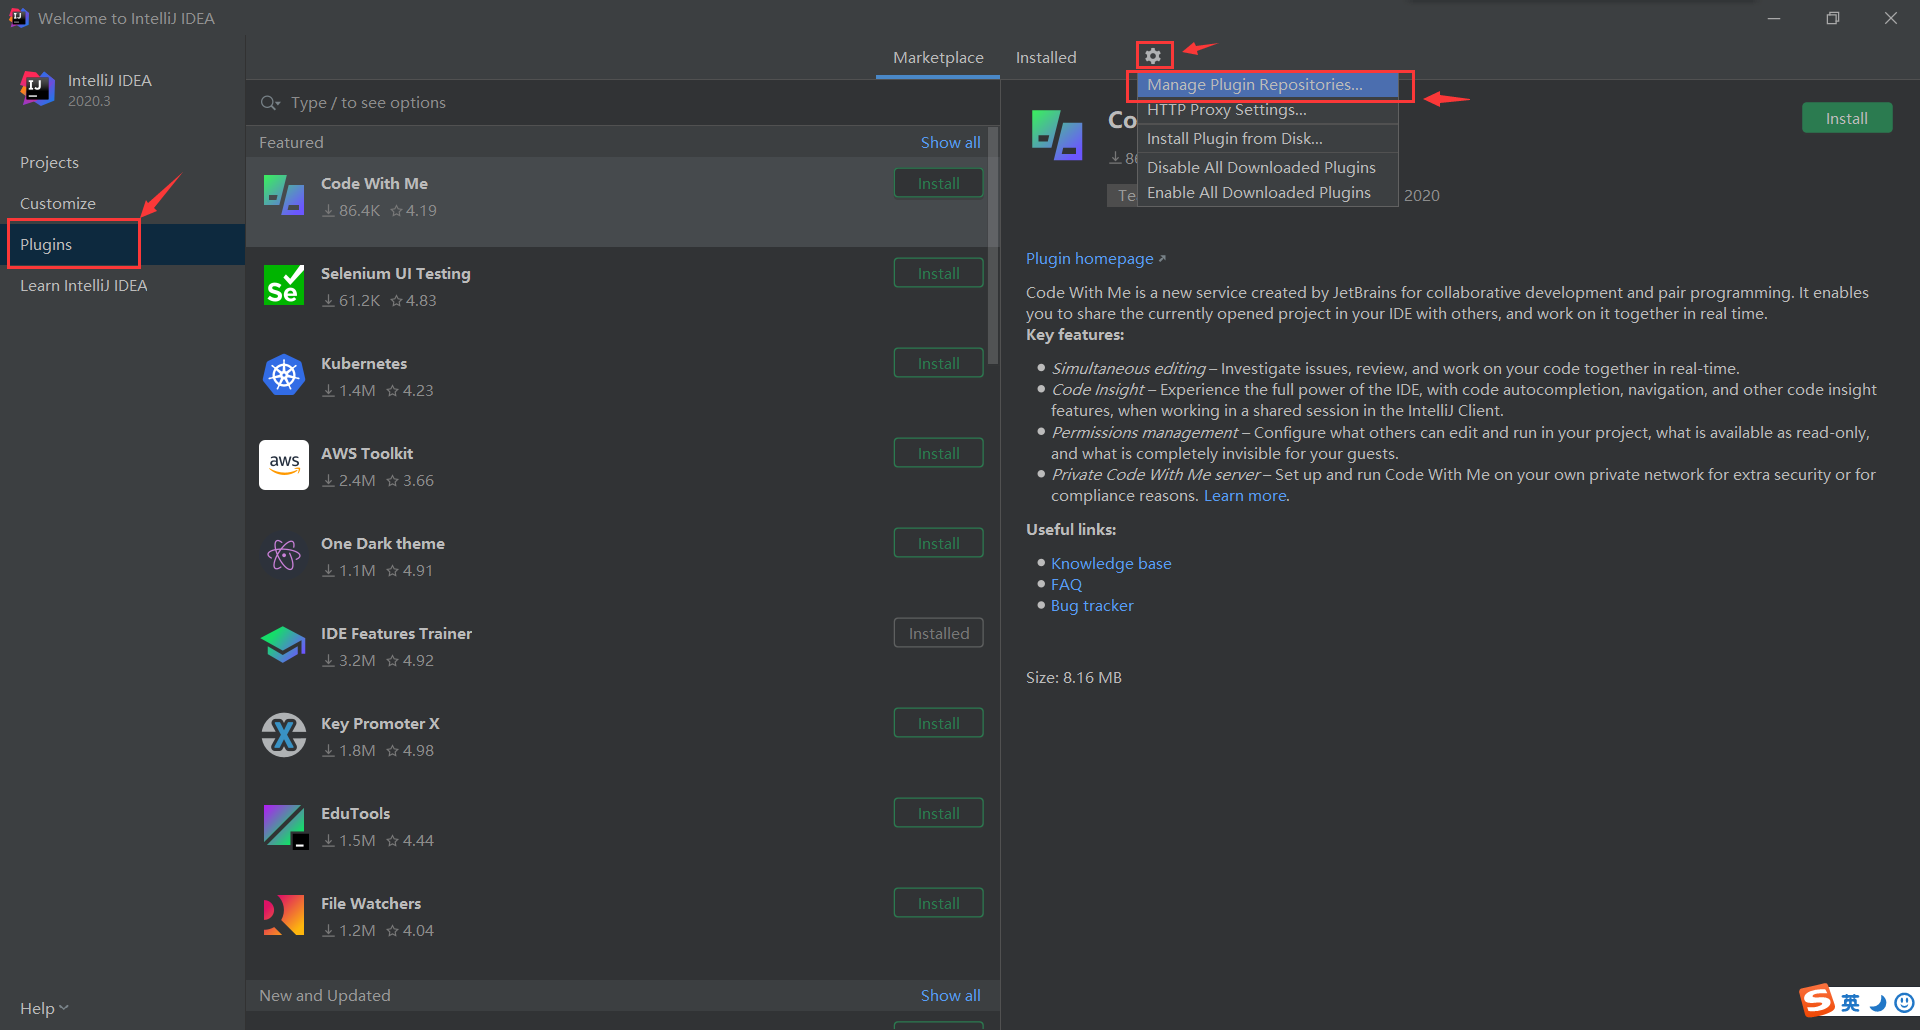
Task: Click the Key Promoter X plugin icon
Action: point(284,735)
